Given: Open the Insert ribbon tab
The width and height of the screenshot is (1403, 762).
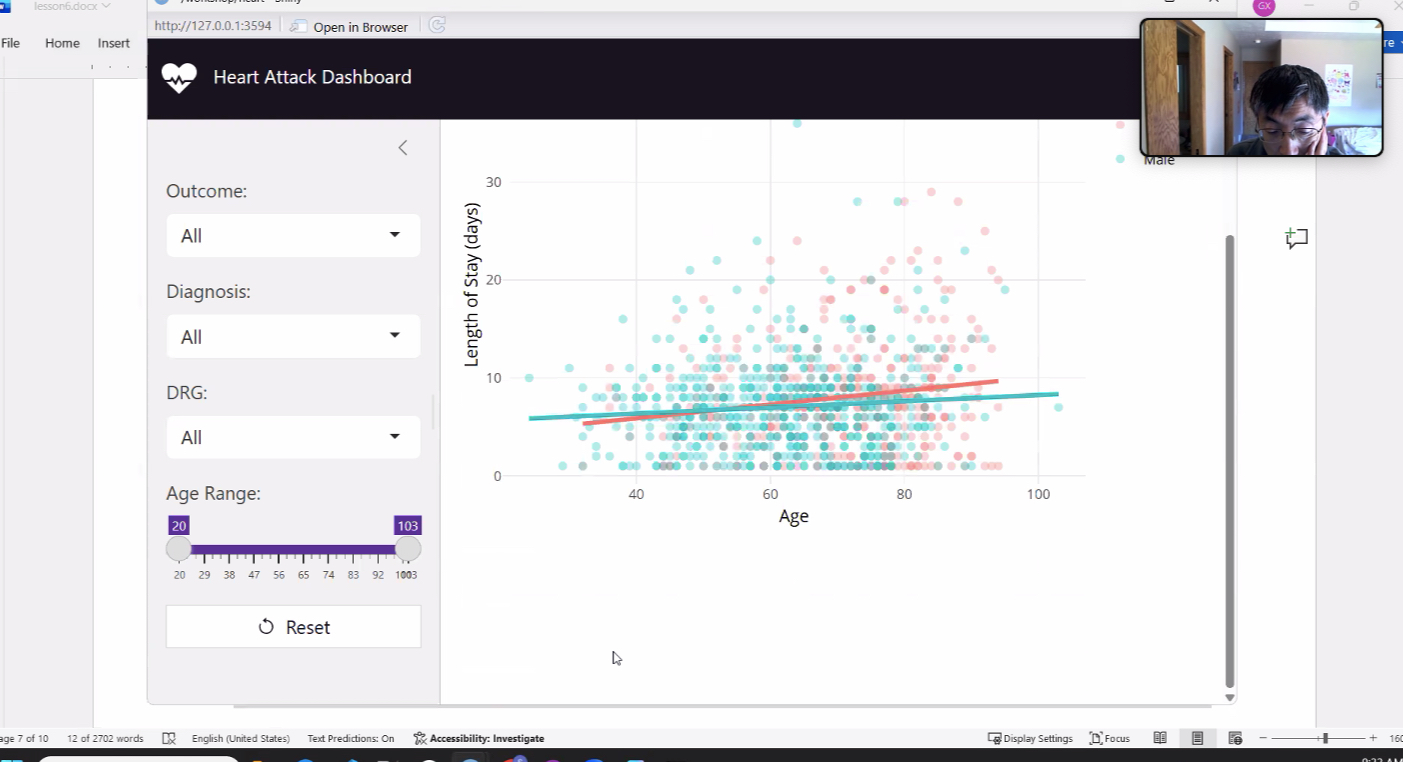Looking at the screenshot, I should 114,43.
